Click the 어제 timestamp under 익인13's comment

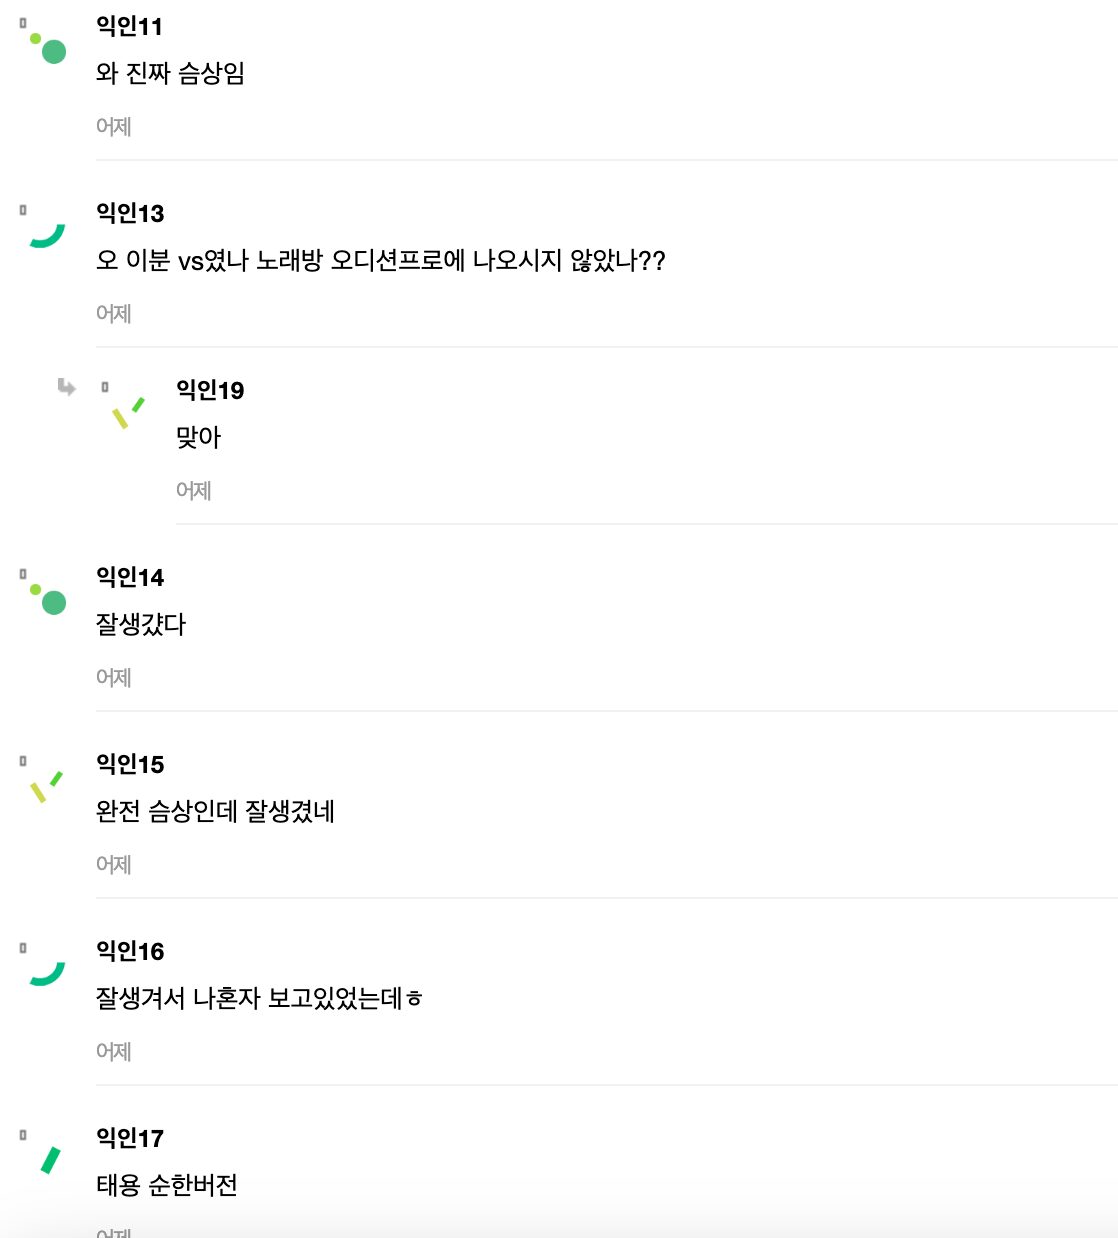(114, 313)
